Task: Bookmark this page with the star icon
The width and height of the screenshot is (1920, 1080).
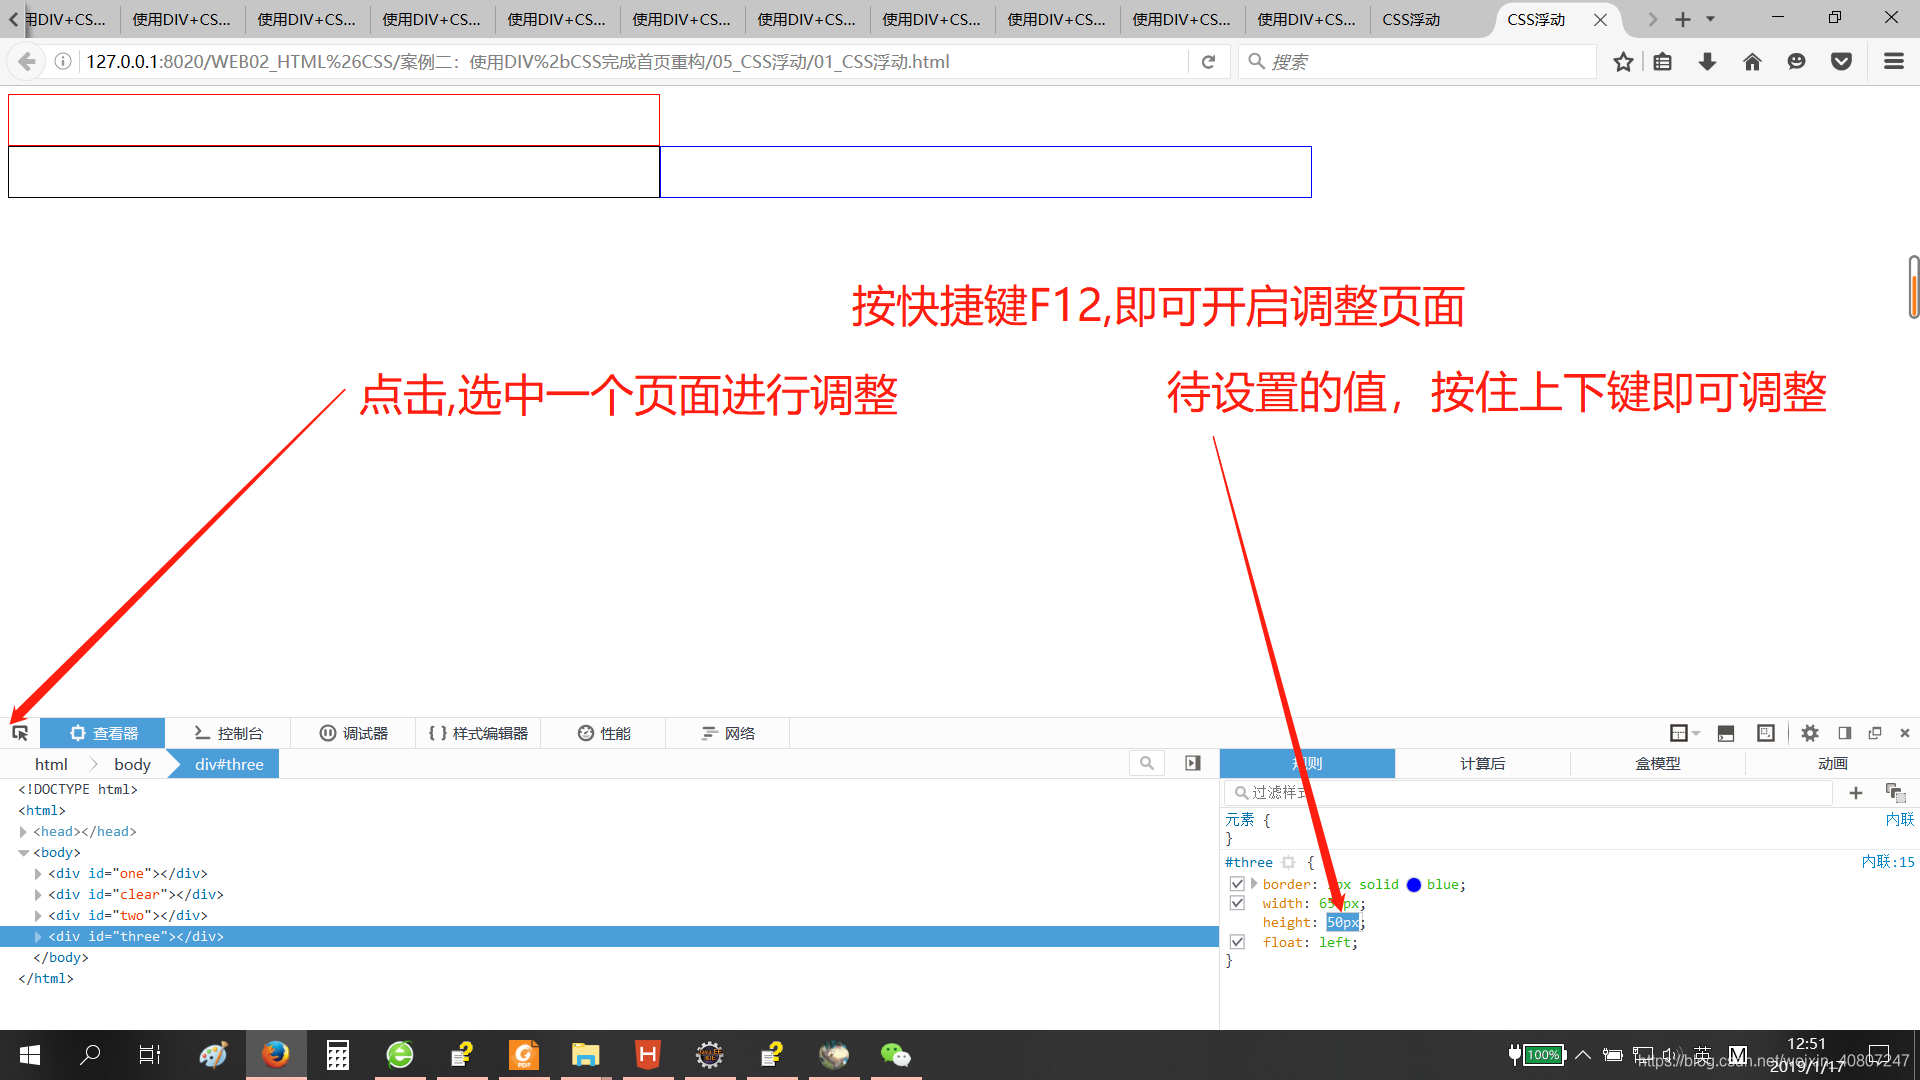Action: (1623, 62)
